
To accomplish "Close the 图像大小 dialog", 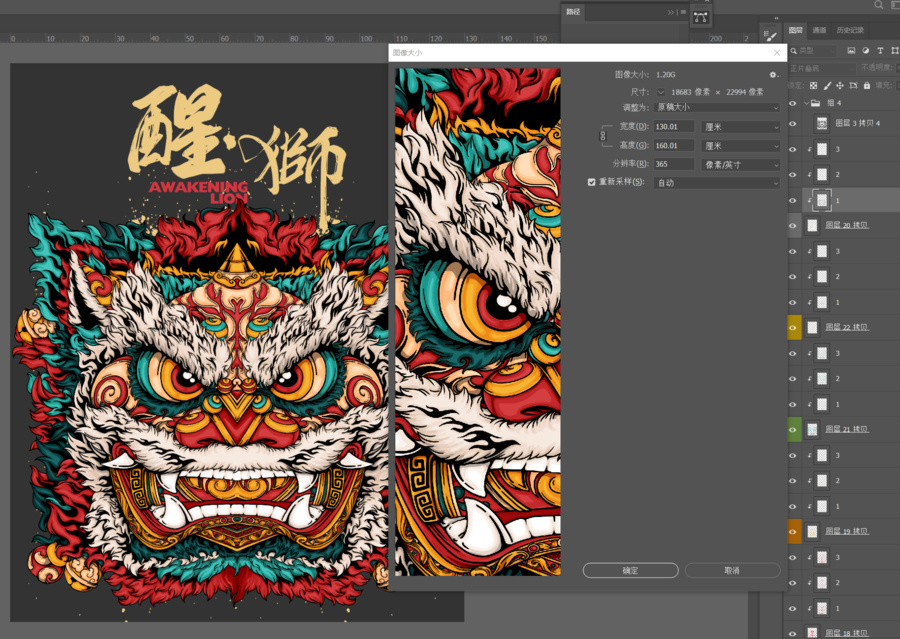I will [x=777, y=52].
